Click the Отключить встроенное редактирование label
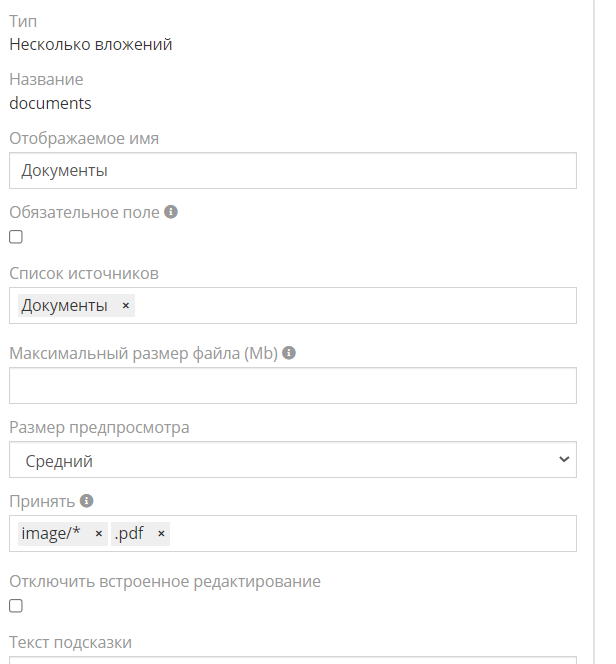This screenshot has height=664, width=616. click(165, 581)
